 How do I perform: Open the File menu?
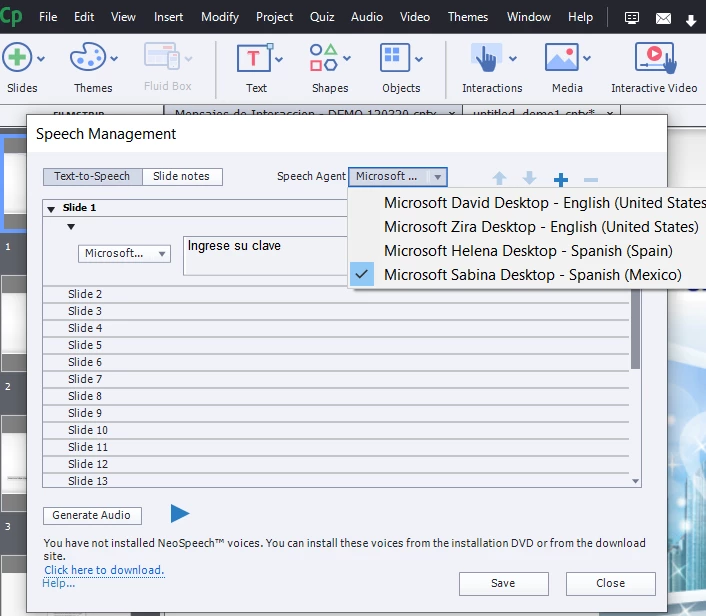[x=48, y=17]
